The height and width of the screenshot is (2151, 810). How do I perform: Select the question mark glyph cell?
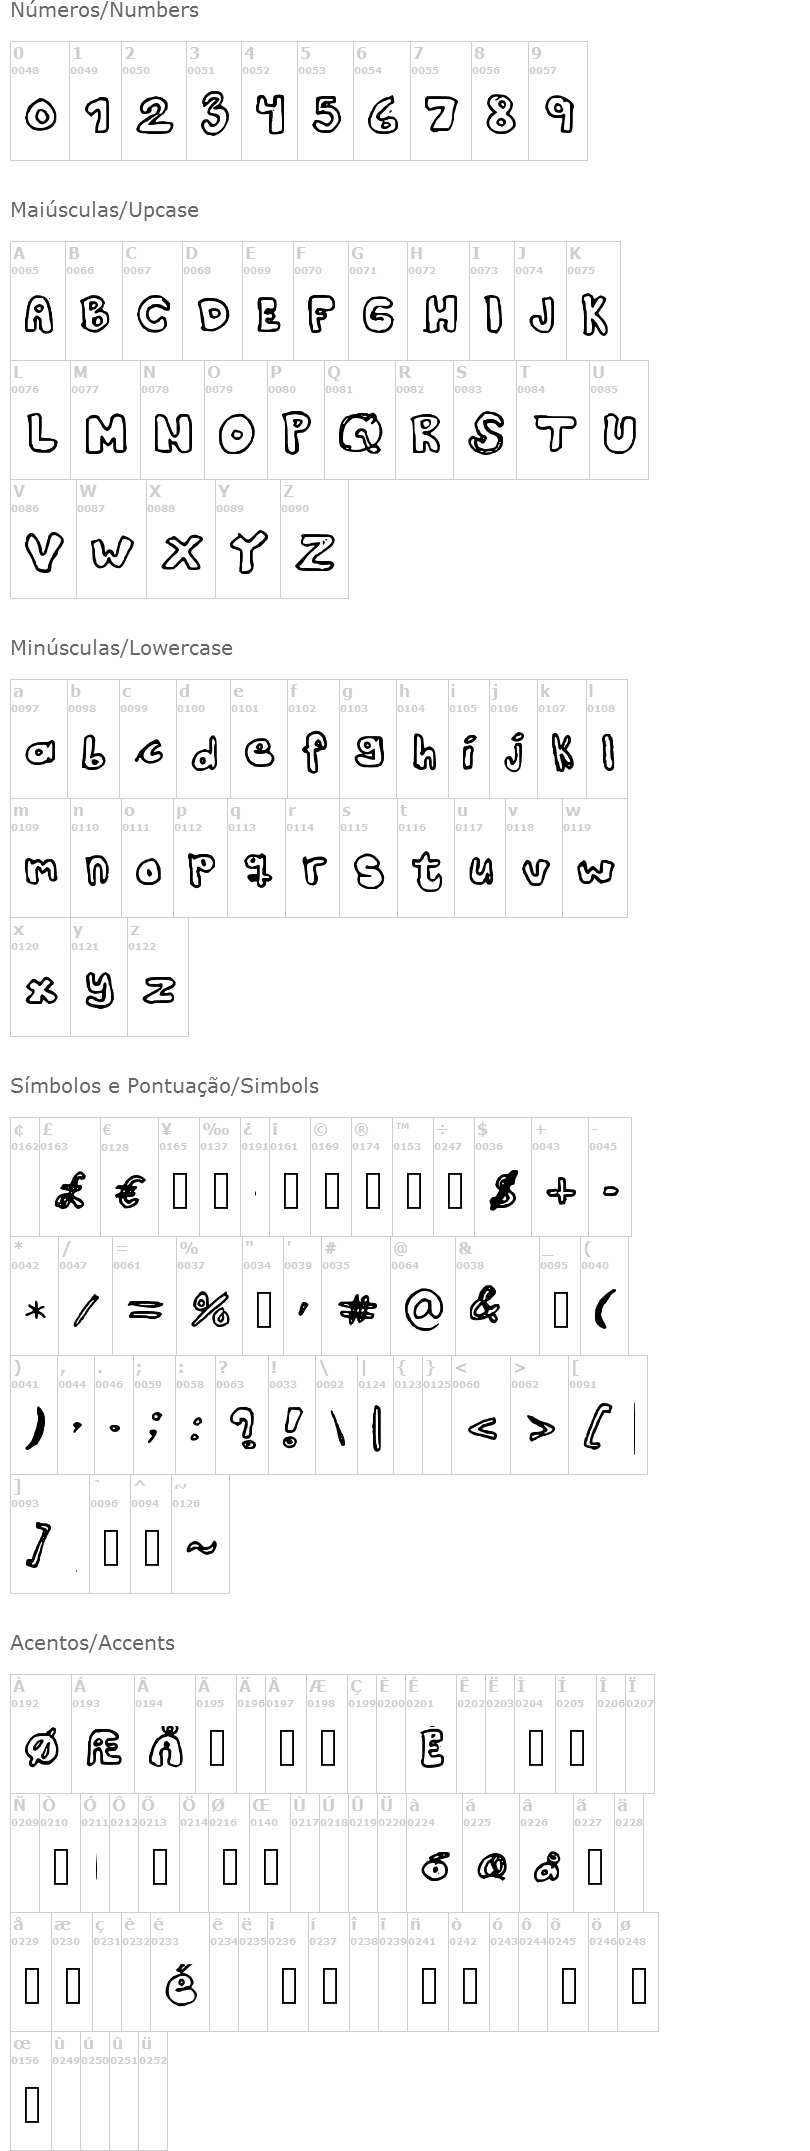point(242,1415)
